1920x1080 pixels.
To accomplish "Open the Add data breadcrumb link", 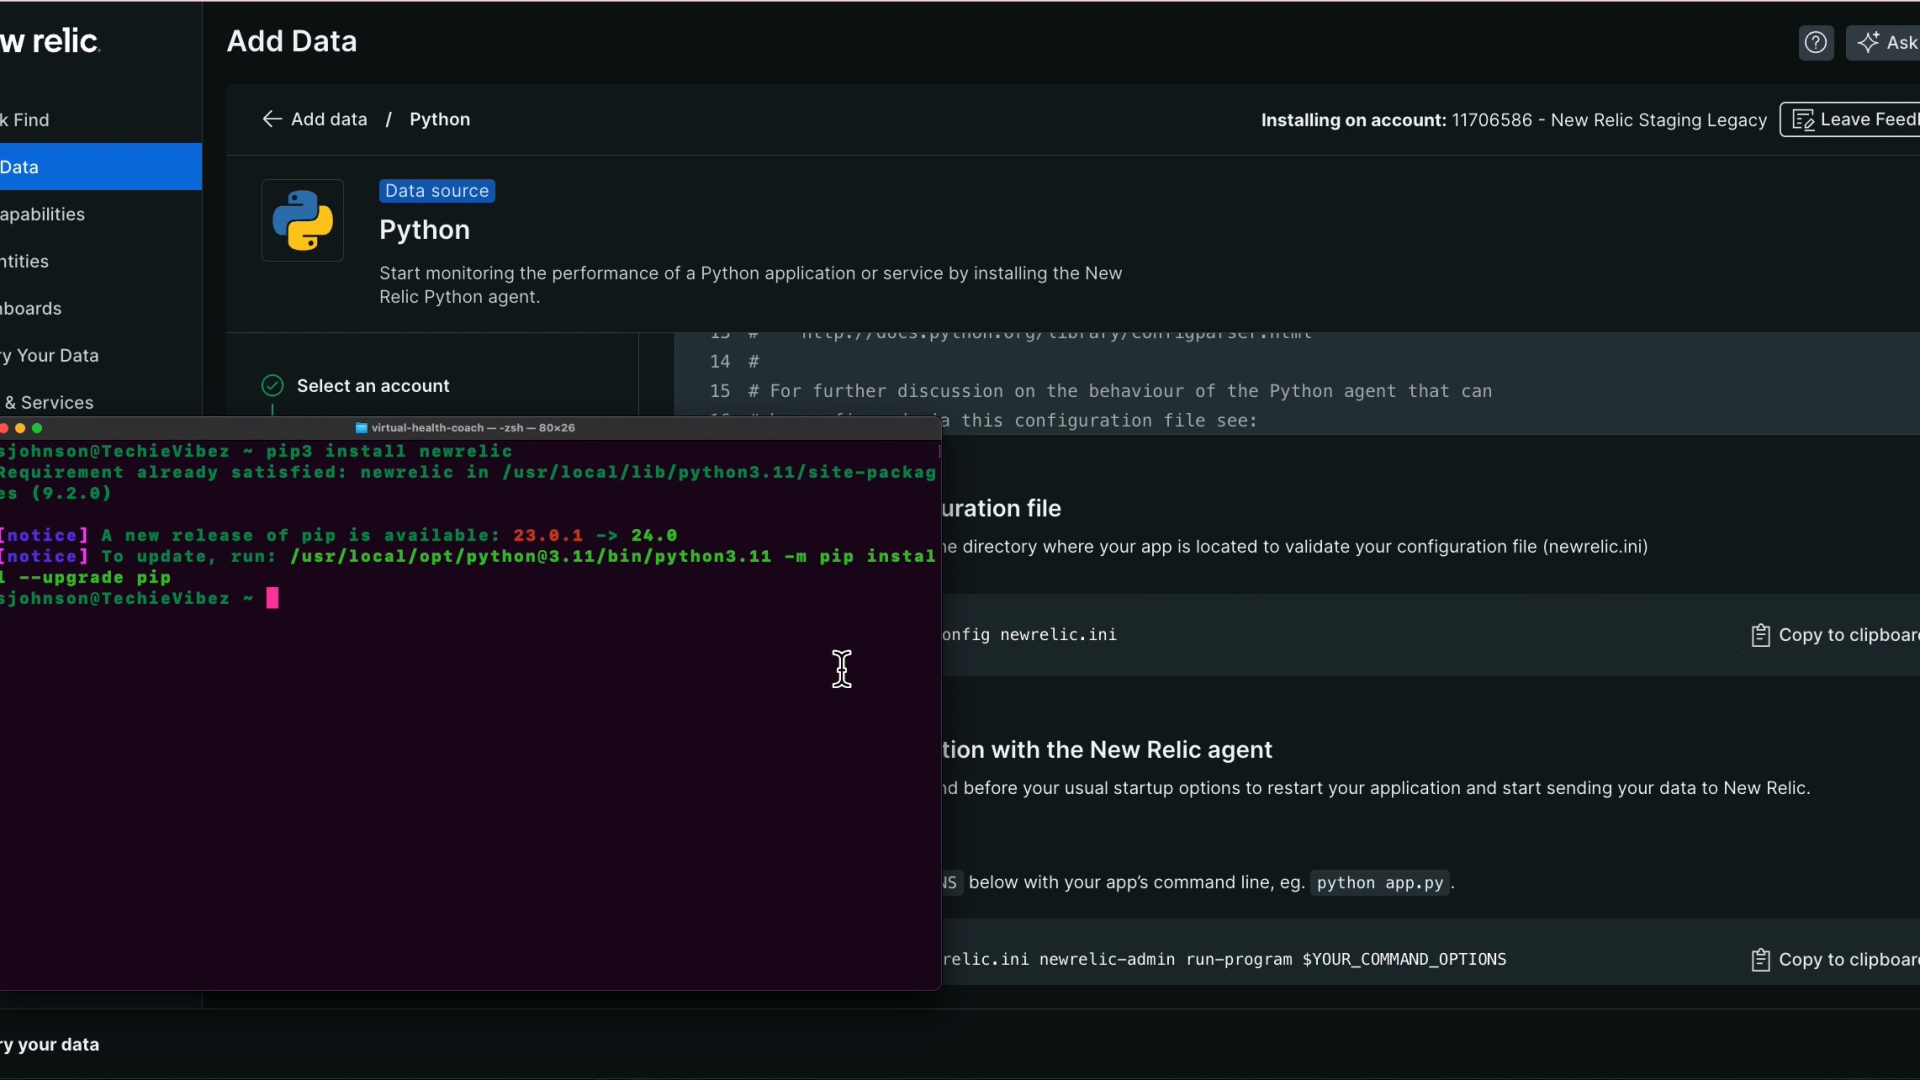I will (329, 119).
